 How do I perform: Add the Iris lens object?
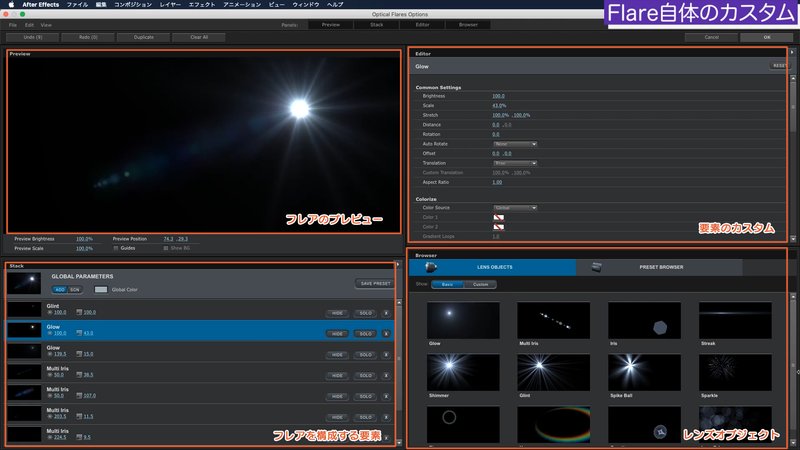(x=644, y=320)
